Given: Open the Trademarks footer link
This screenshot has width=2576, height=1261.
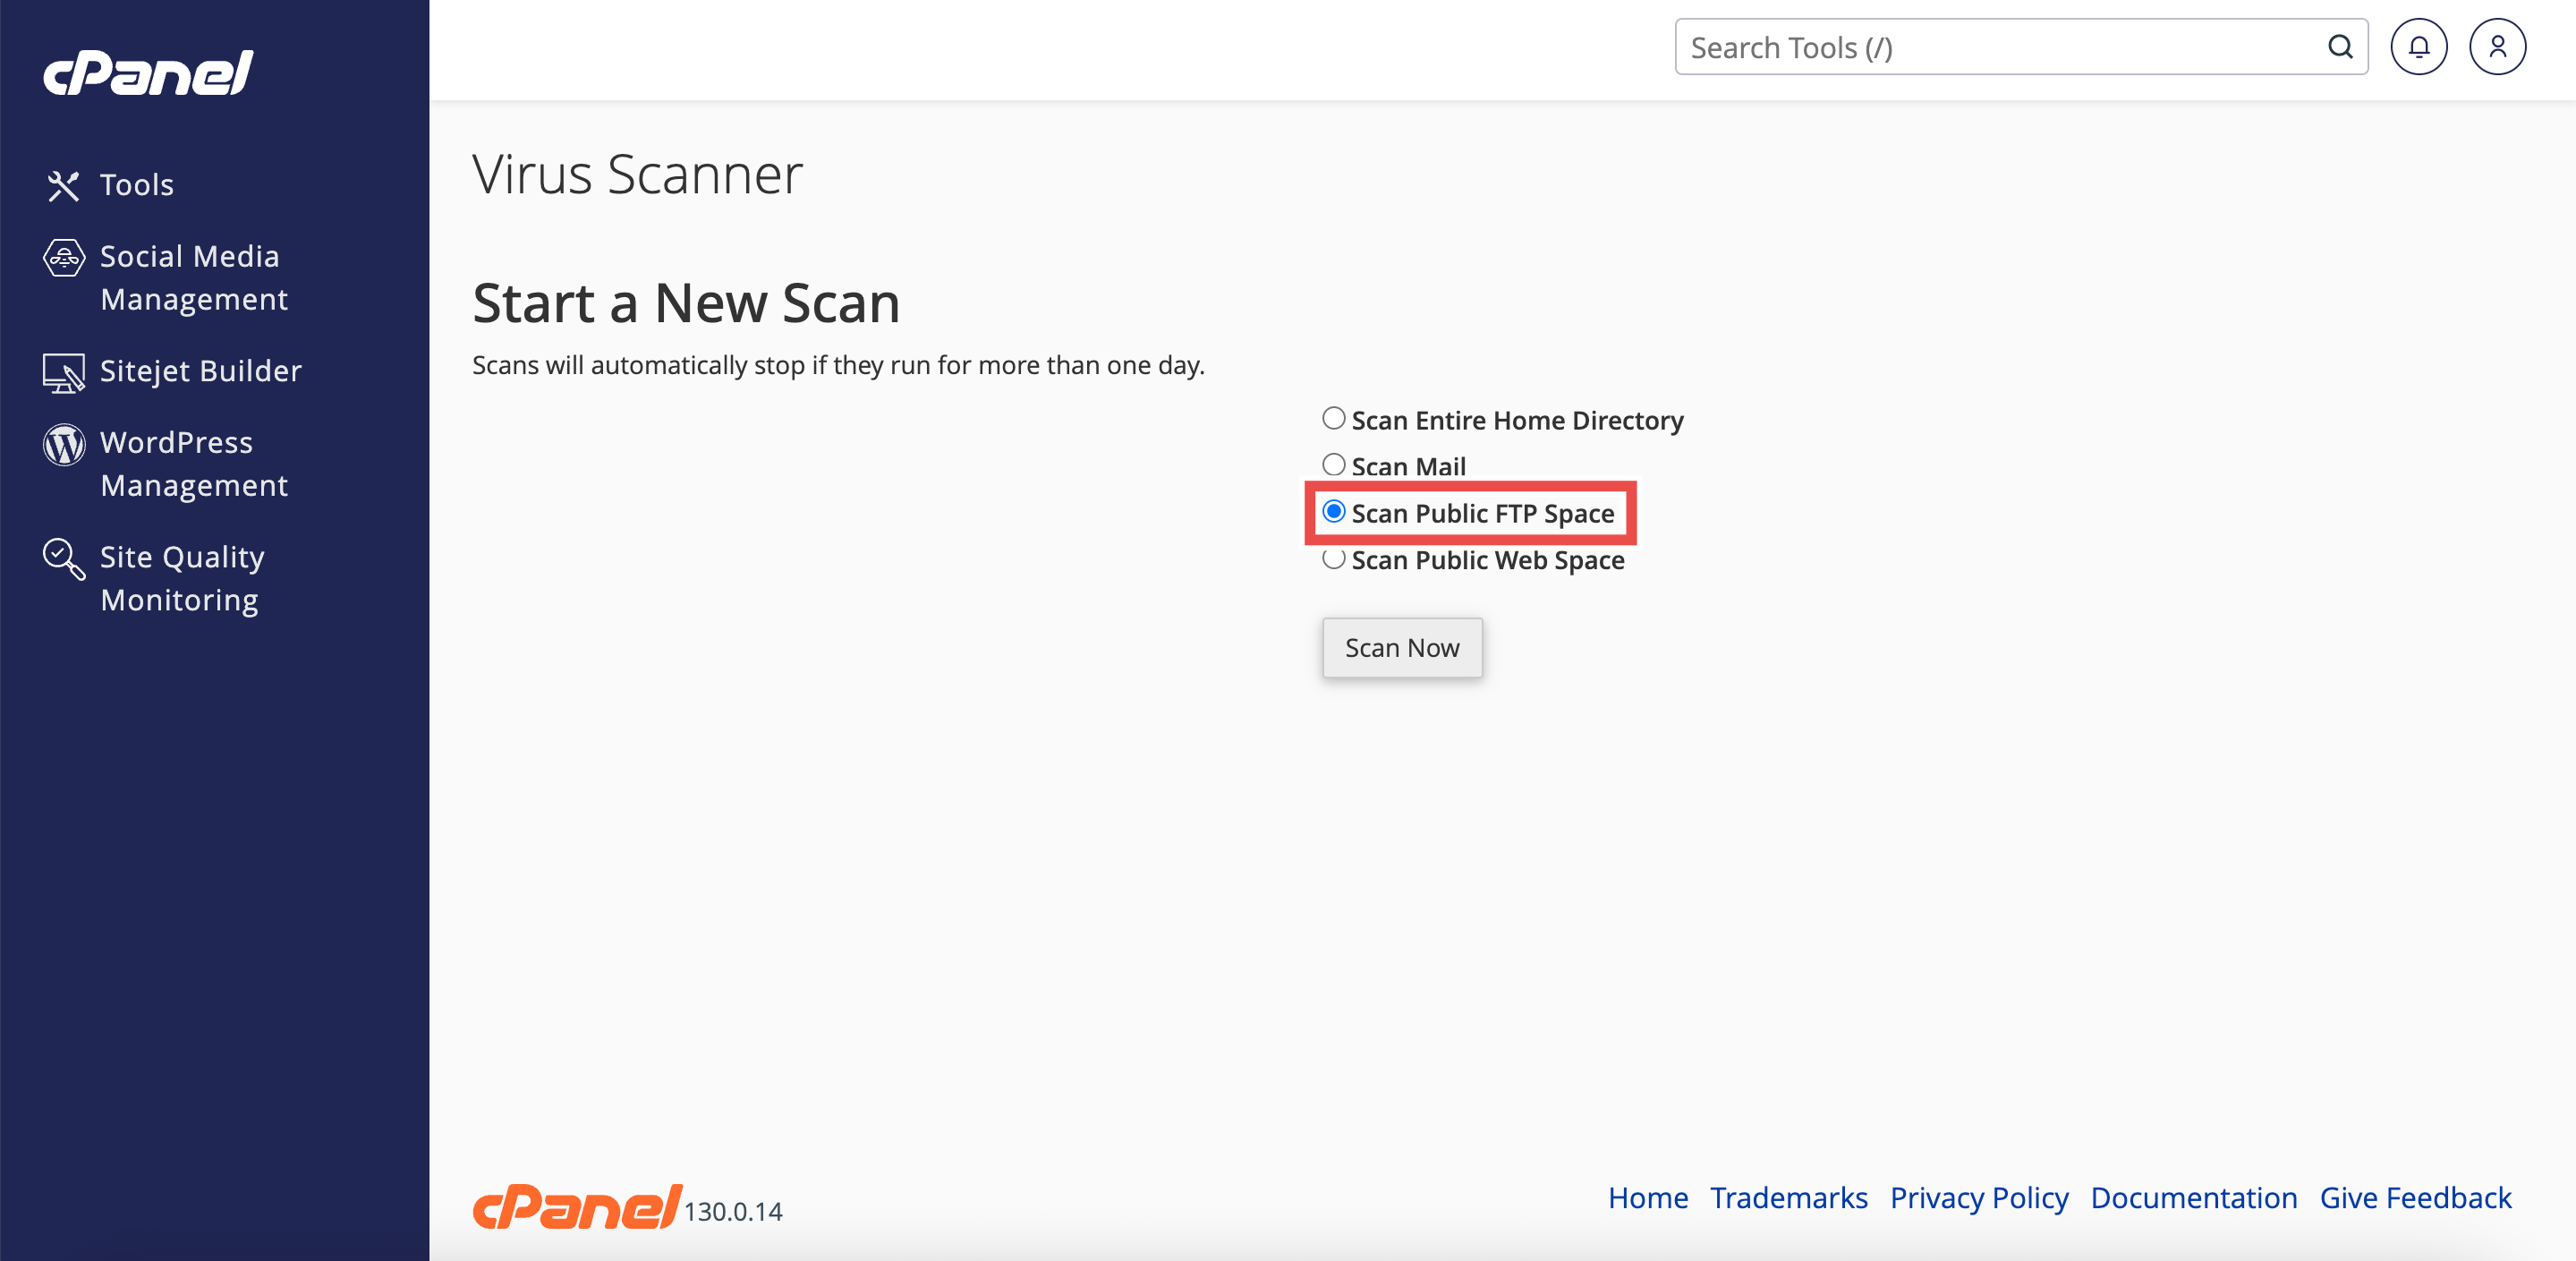Looking at the screenshot, I should point(1788,1197).
